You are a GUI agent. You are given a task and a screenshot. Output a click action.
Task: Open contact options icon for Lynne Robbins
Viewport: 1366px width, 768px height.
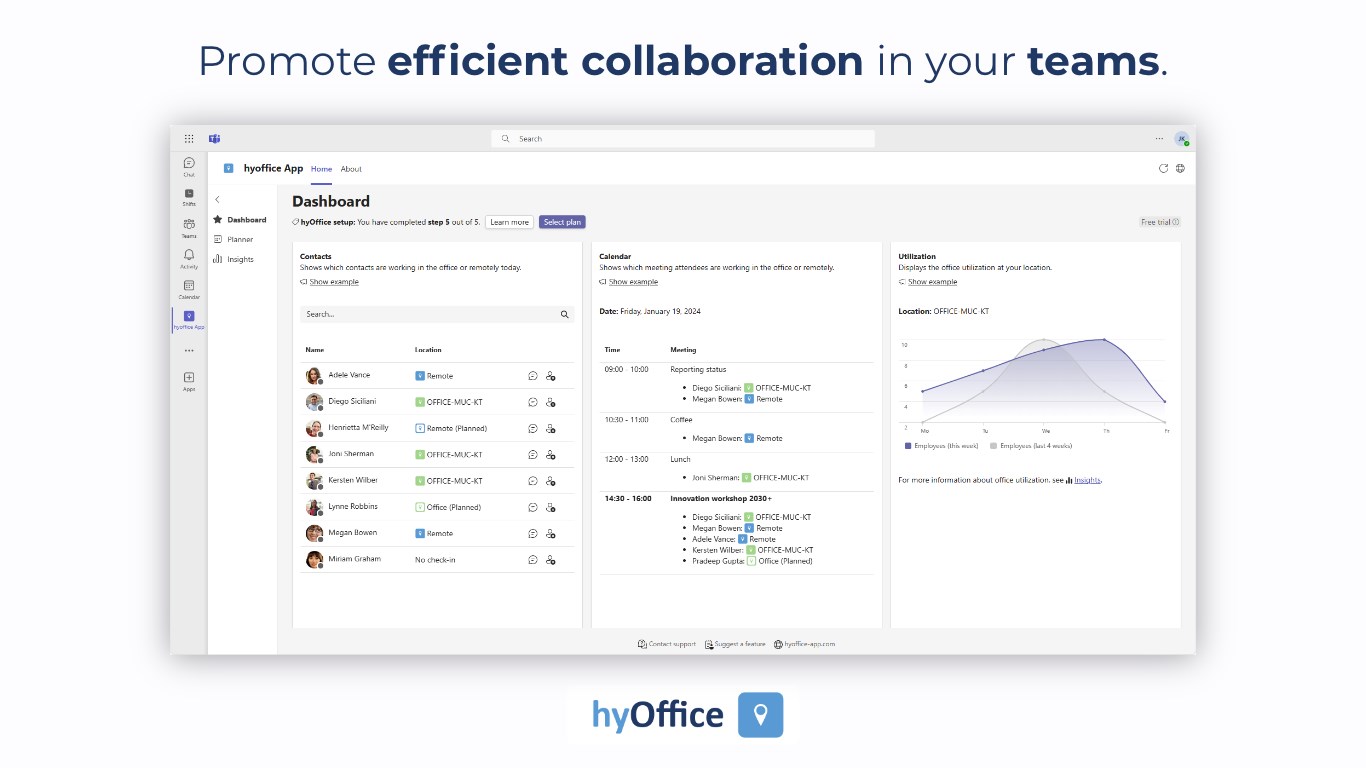coord(551,507)
